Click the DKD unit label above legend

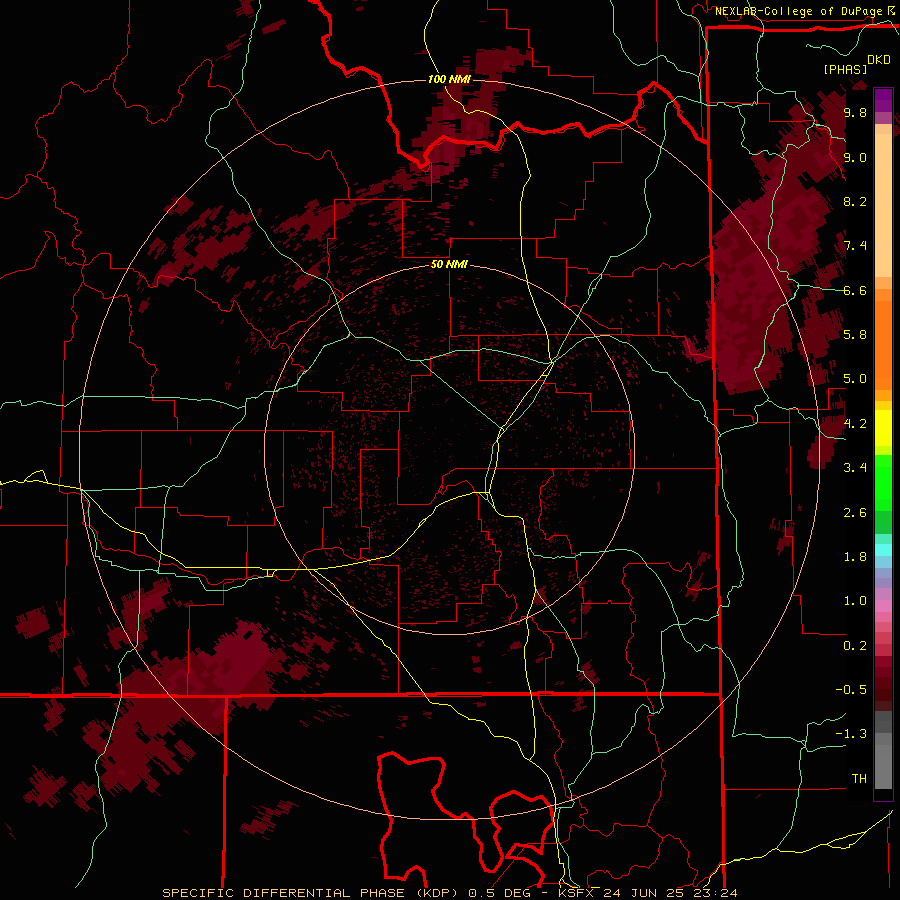(x=879, y=60)
